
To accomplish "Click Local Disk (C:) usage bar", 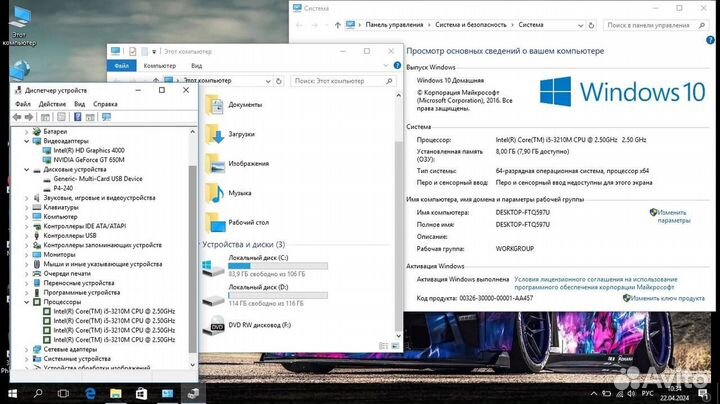I will (x=278, y=266).
